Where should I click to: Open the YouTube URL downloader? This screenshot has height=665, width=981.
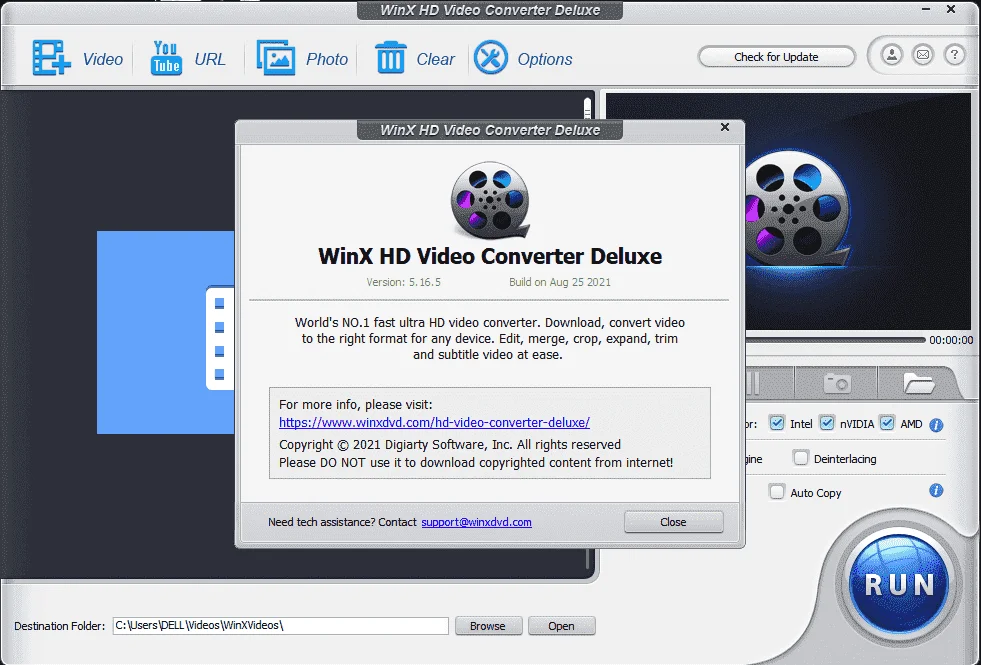coord(188,58)
